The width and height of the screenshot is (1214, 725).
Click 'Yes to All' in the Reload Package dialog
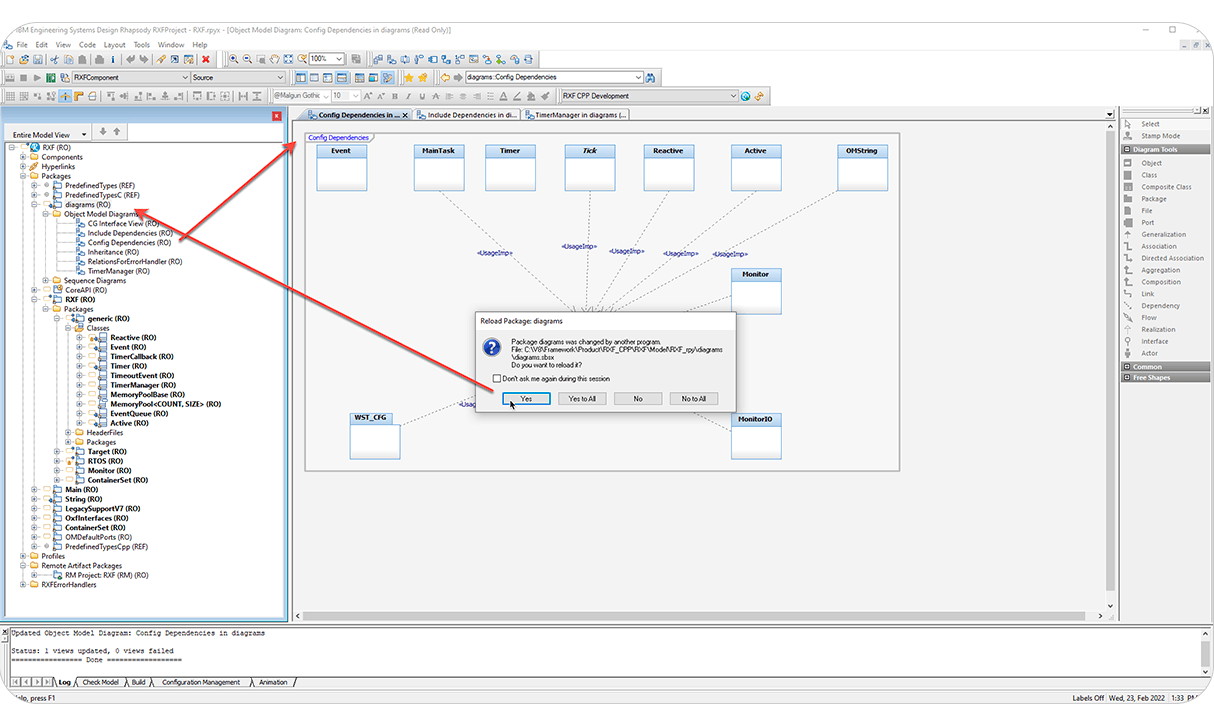click(x=580, y=398)
